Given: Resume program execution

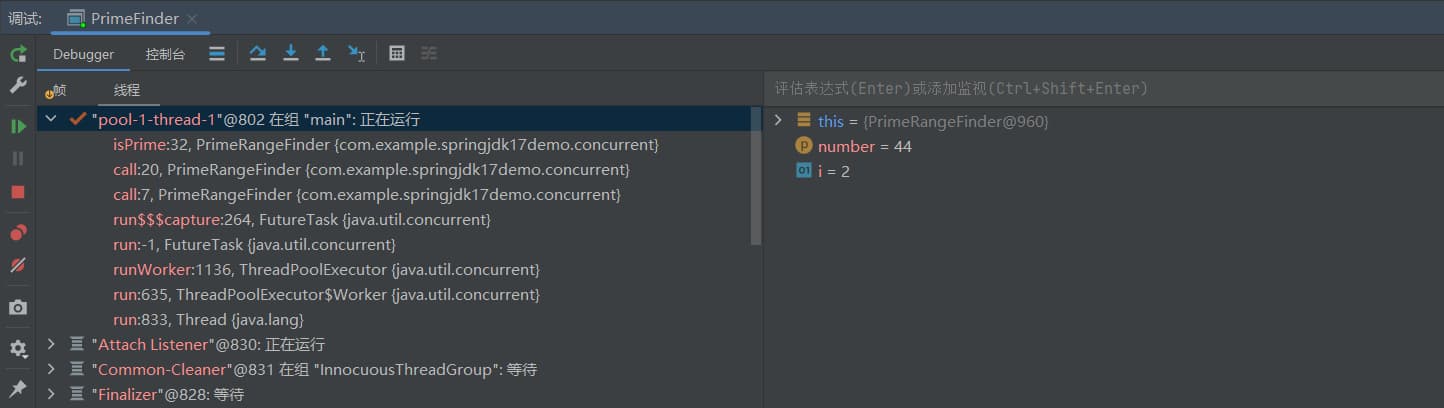Looking at the screenshot, I should (x=18, y=126).
